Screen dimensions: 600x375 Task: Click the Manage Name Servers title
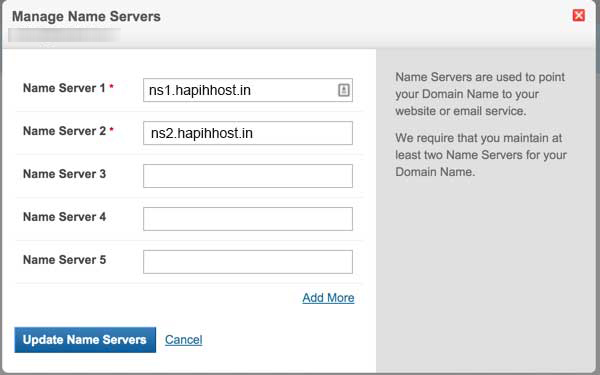click(86, 16)
